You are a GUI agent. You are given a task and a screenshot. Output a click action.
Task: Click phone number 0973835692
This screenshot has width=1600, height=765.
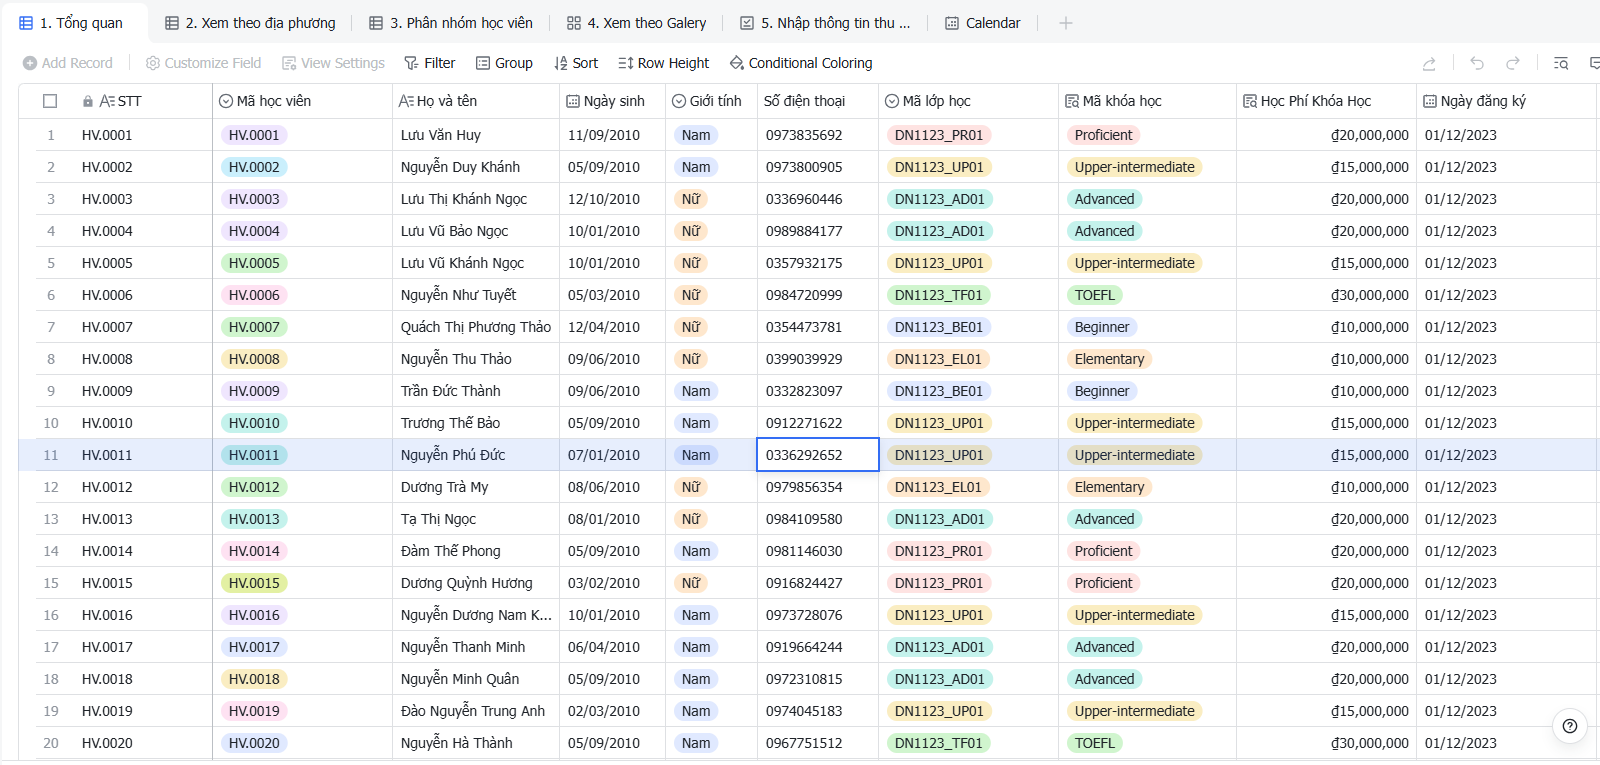804,135
